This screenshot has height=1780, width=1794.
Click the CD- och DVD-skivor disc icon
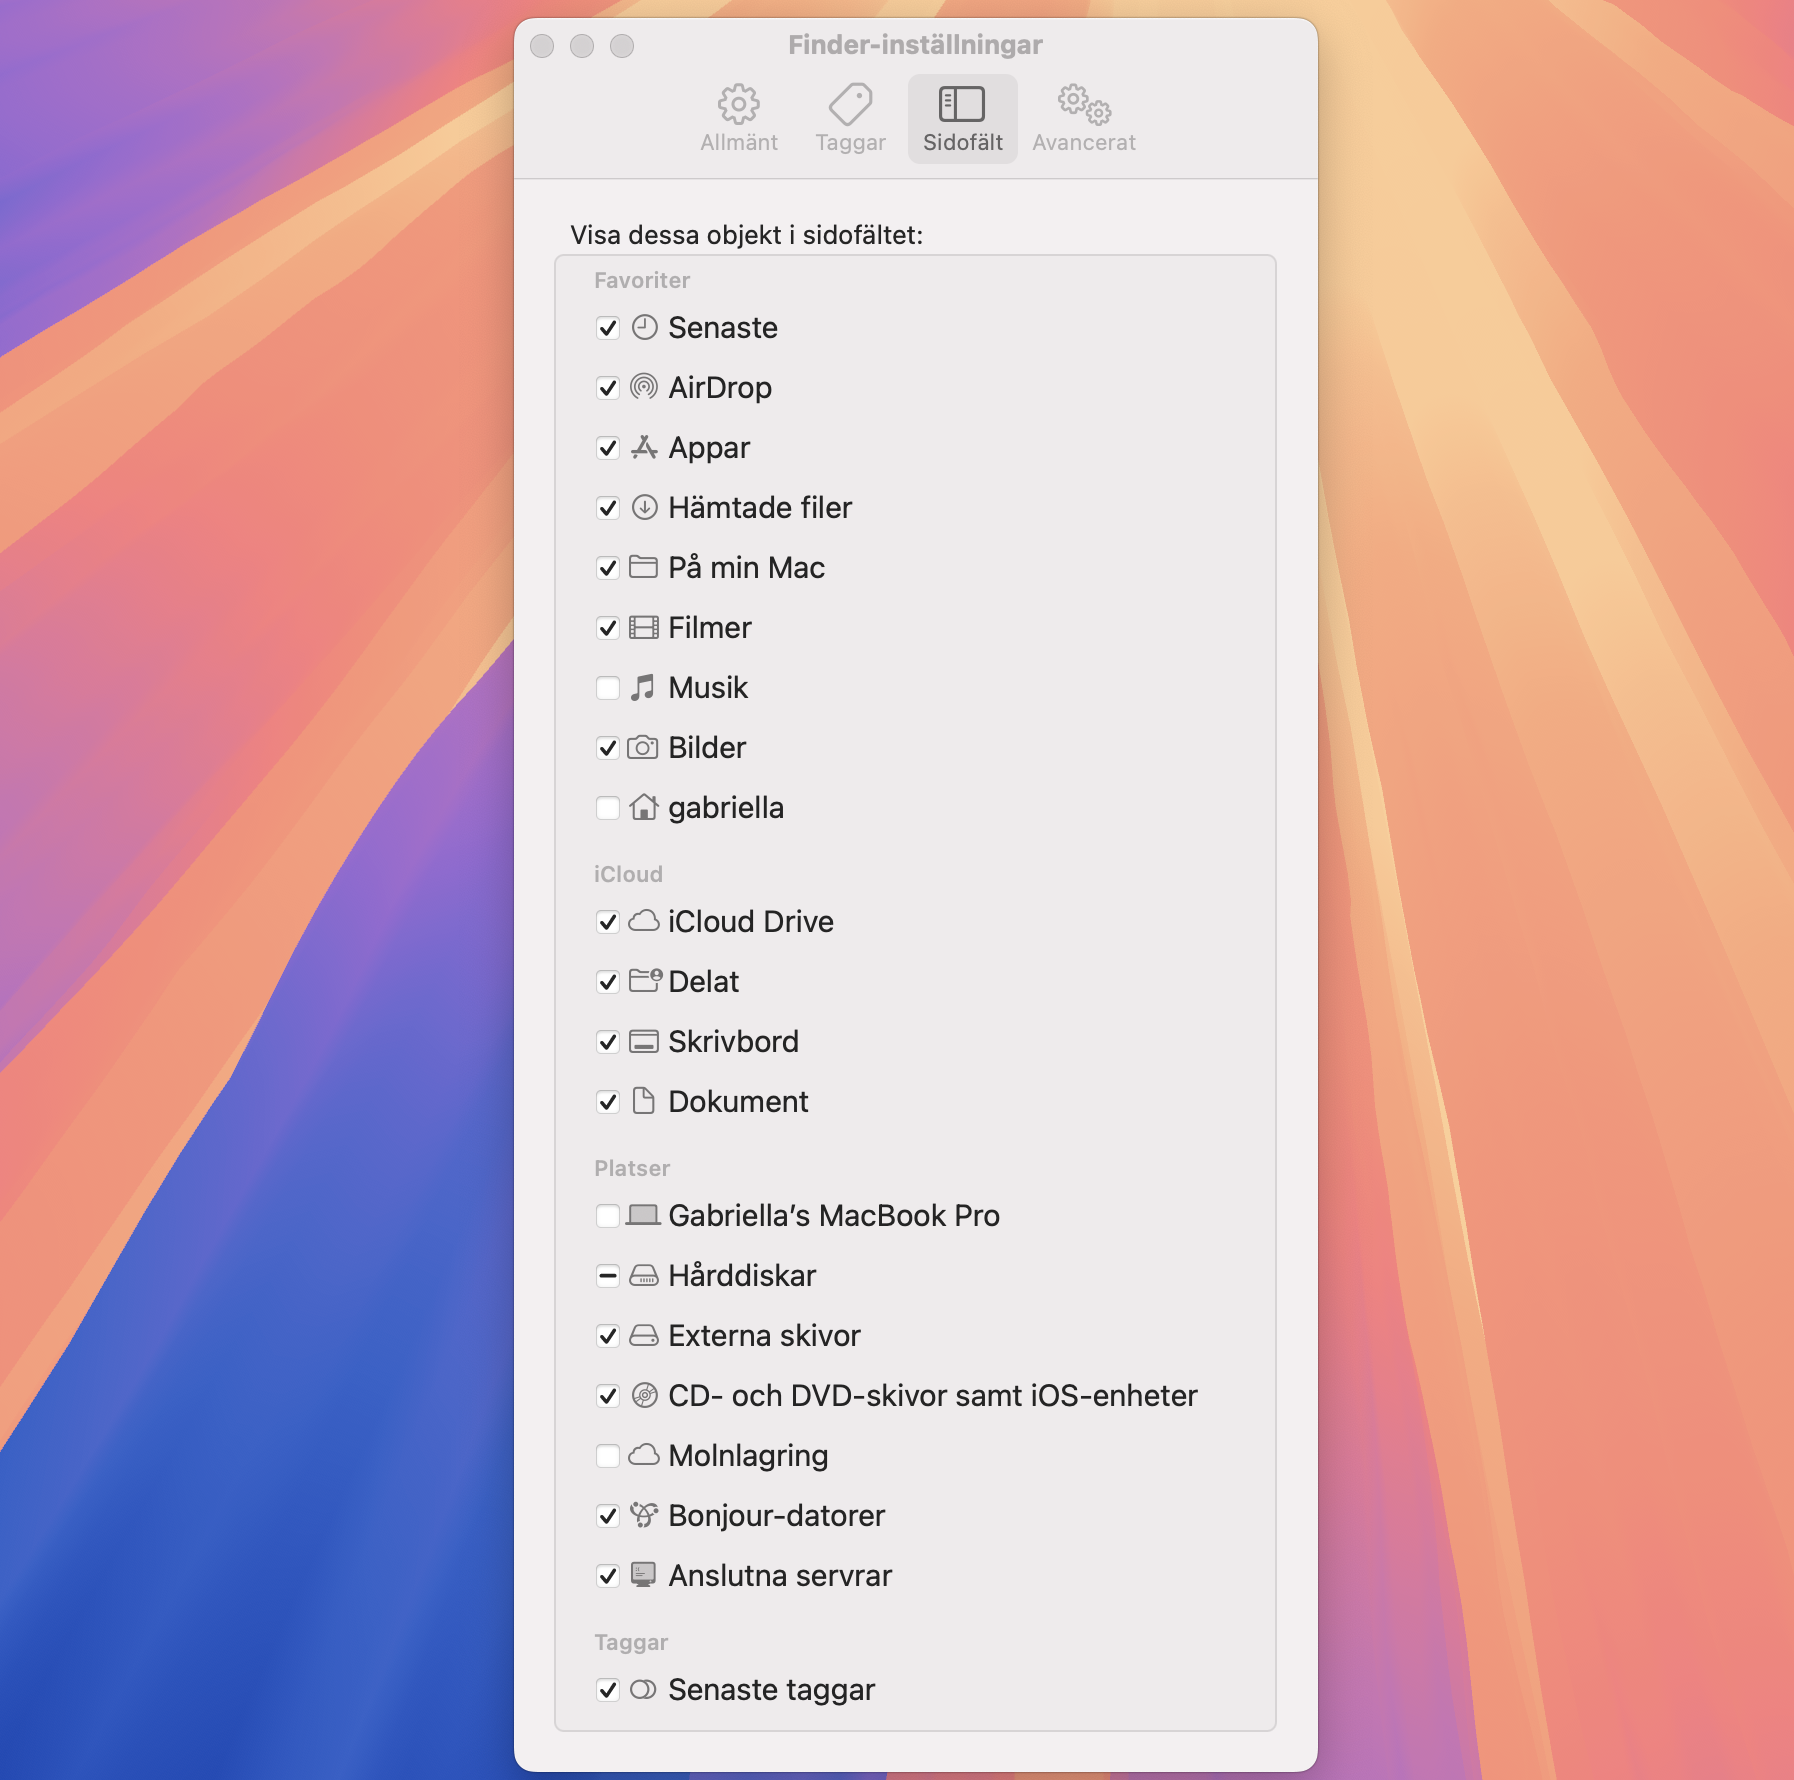coord(644,1395)
